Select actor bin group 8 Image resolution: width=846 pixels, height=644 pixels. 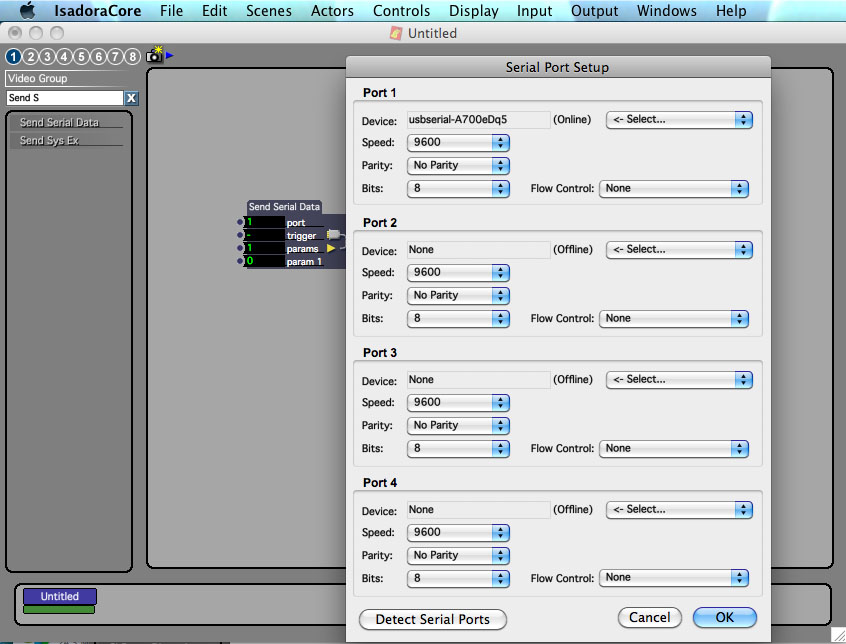point(132,57)
